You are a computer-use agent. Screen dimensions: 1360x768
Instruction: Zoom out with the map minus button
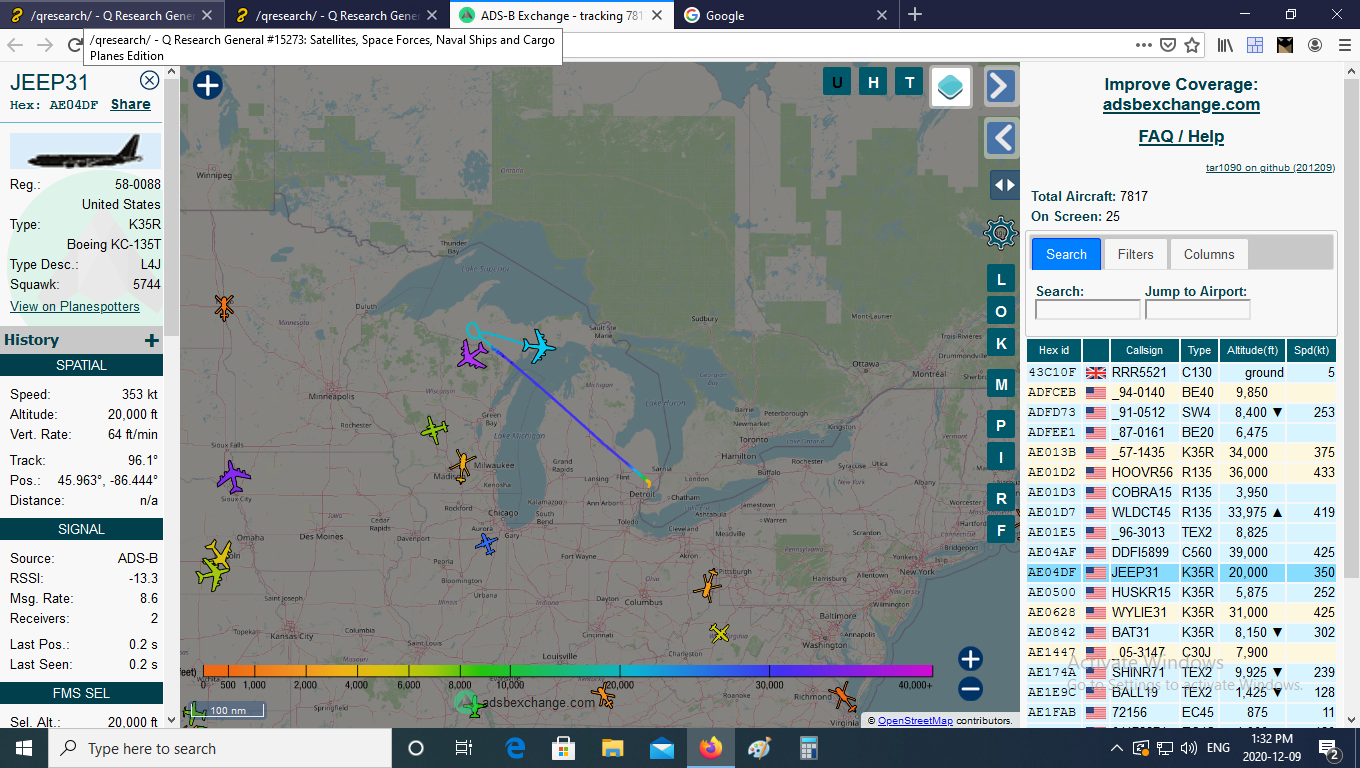pyautogui.click(x=970, y=689)
